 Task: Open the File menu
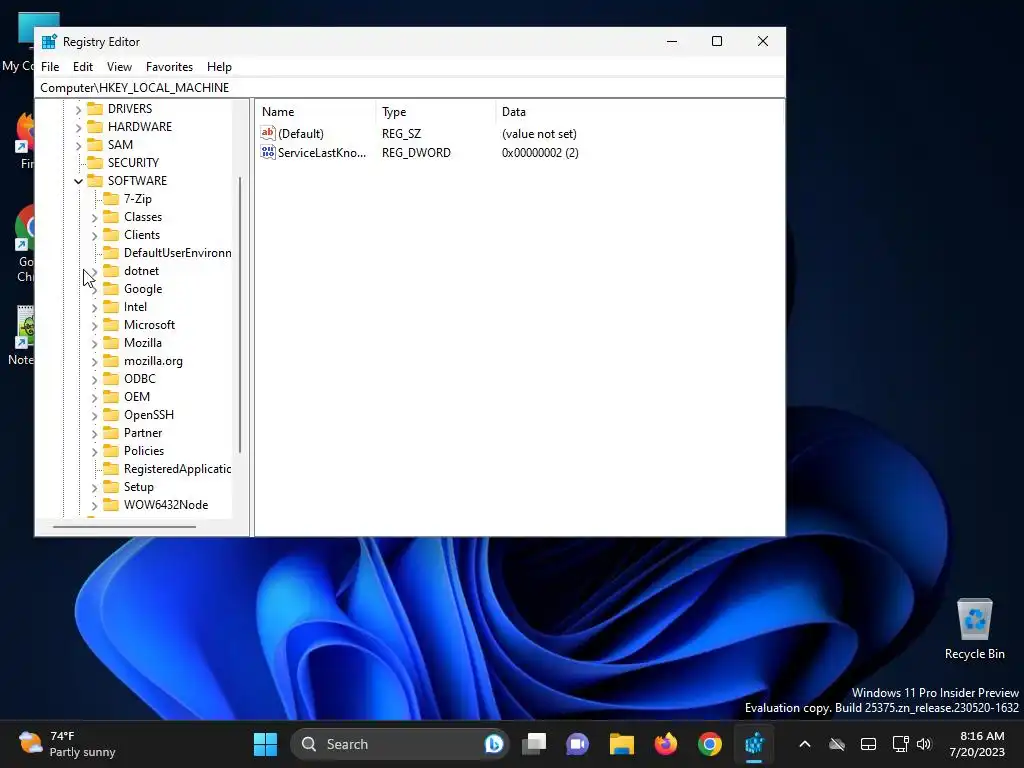[x=50, y=67]
